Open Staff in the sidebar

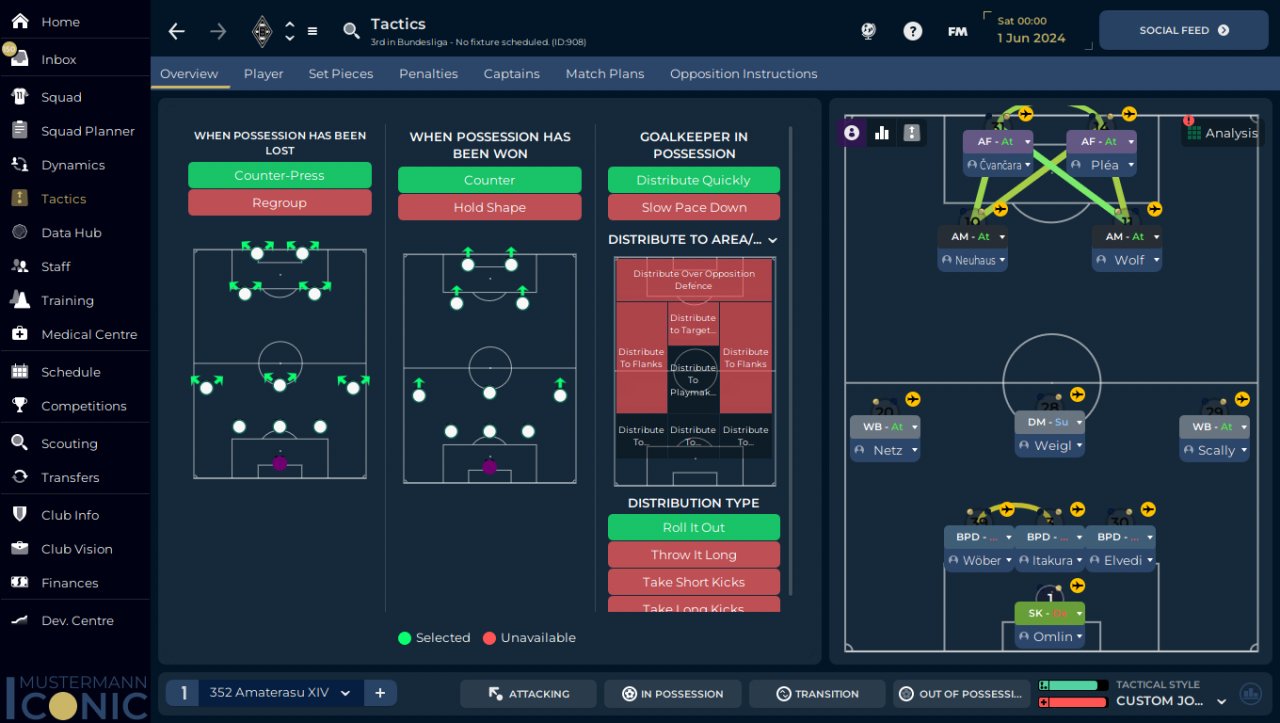coord(56,267)
